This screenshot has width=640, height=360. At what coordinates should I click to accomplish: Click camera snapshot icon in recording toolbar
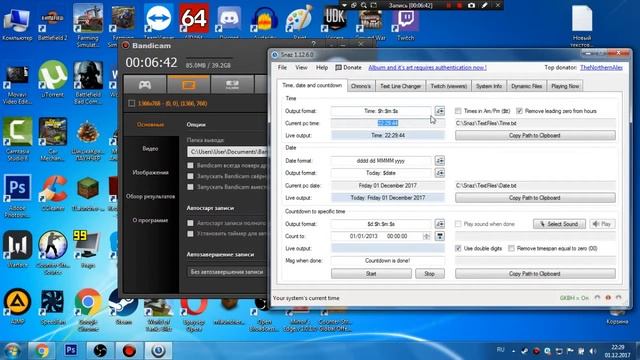(471, 5)
